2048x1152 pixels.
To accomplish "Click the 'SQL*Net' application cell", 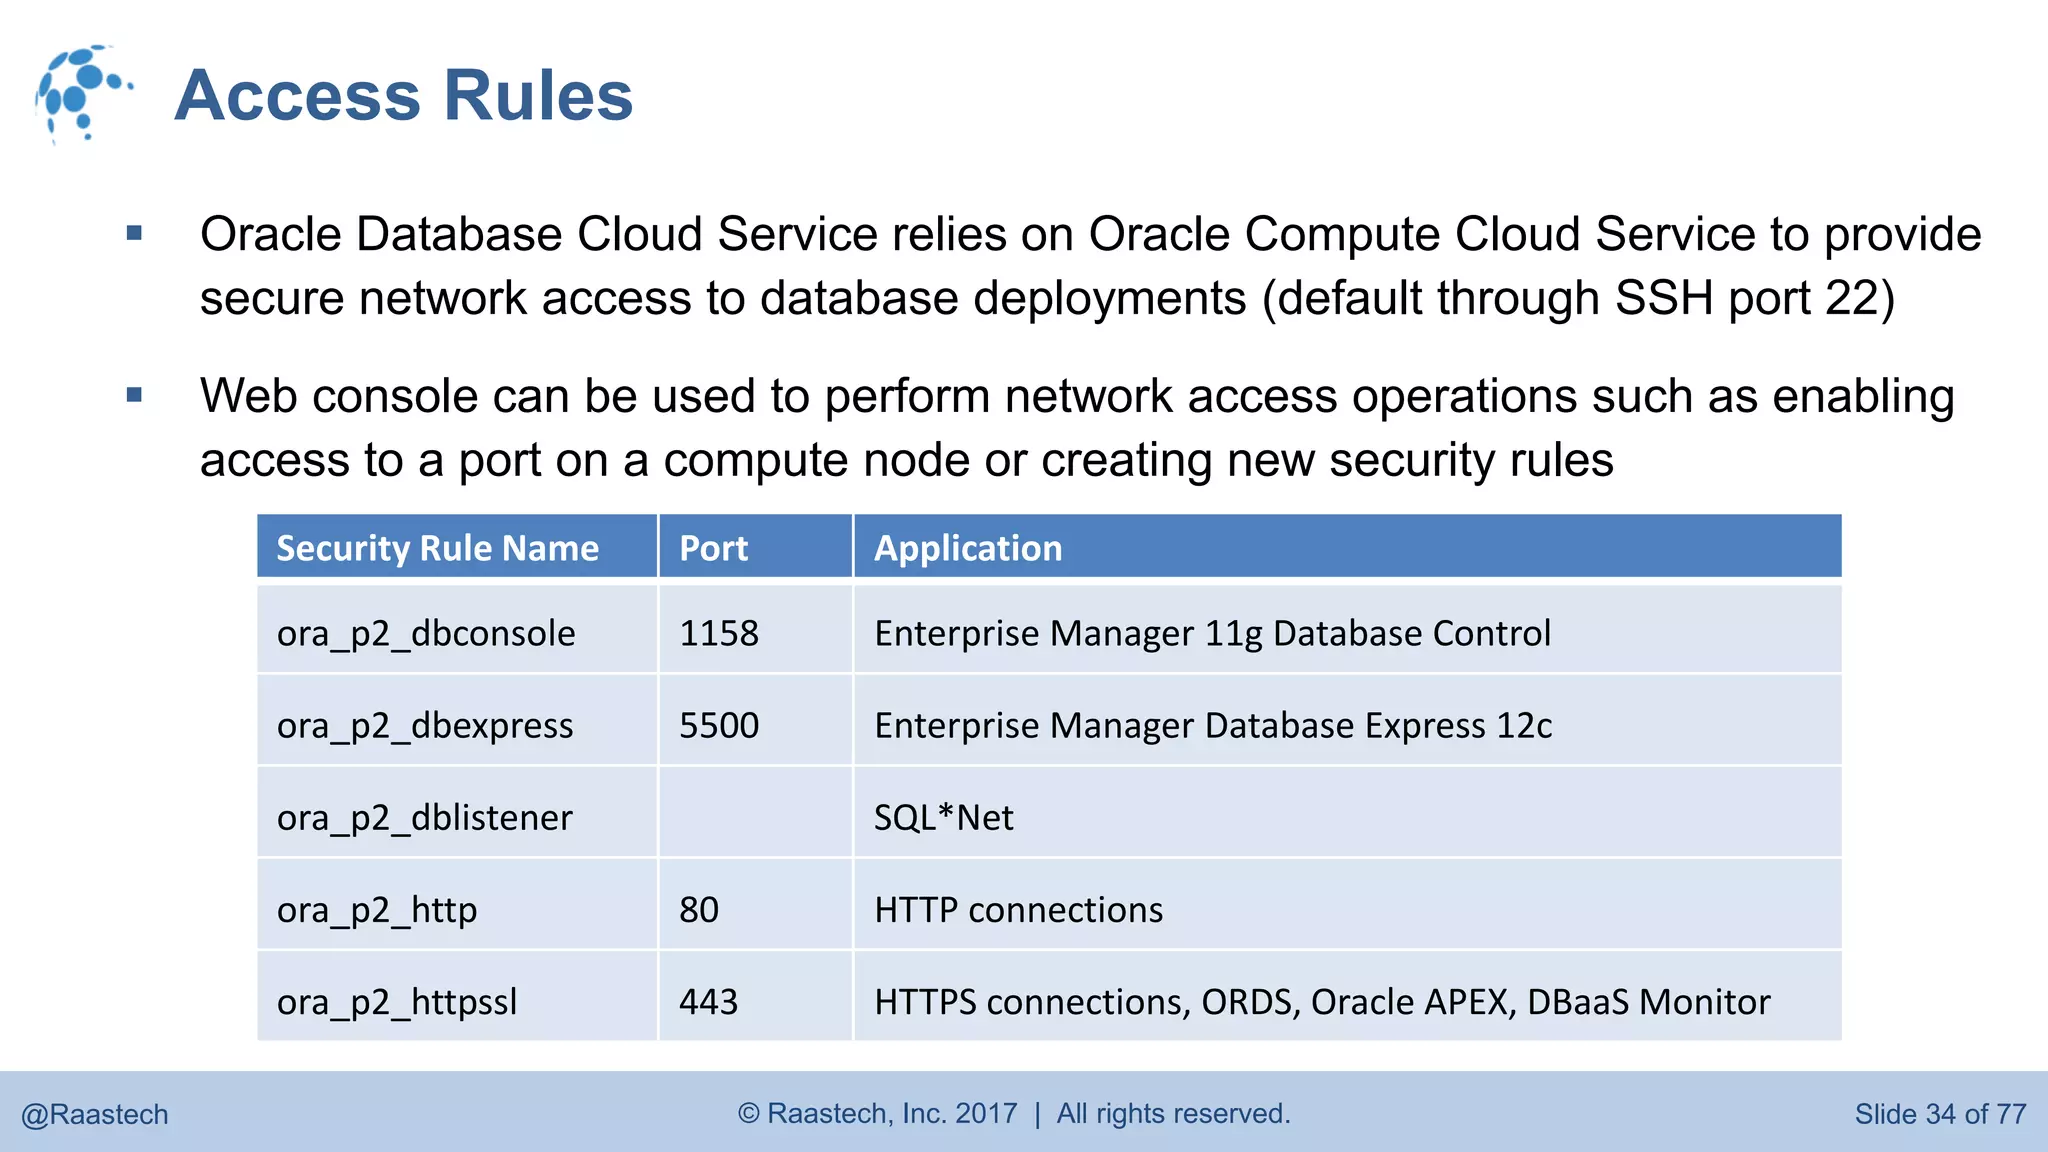I will (x=1347, y=813).
